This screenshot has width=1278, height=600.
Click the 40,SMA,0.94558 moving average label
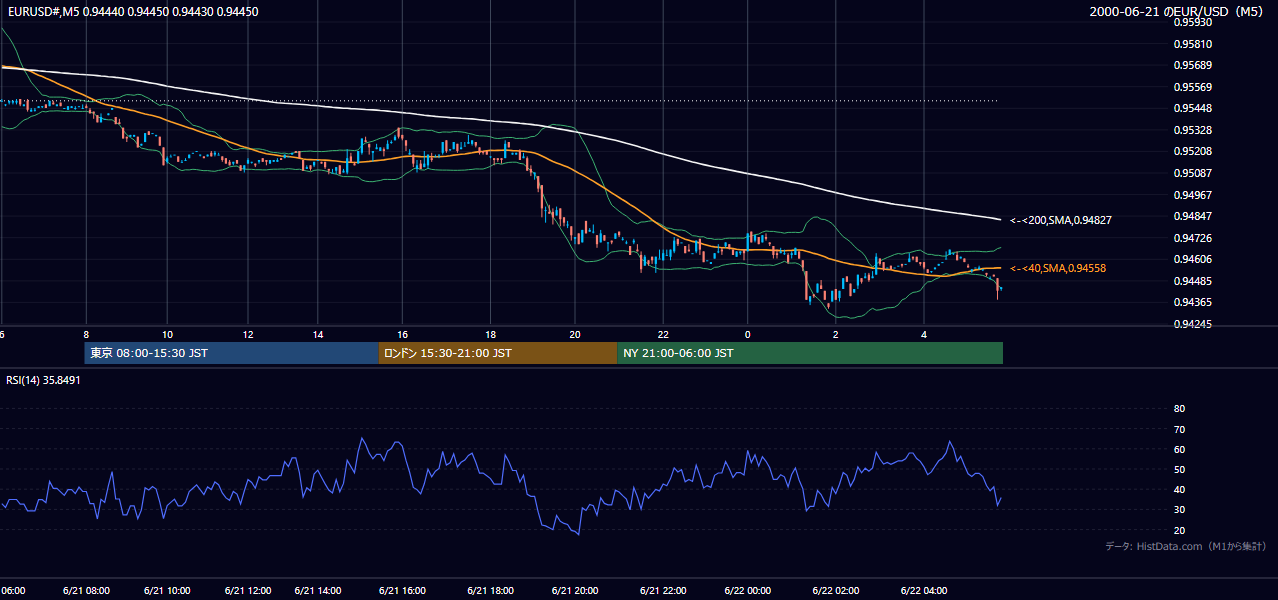1058,268
